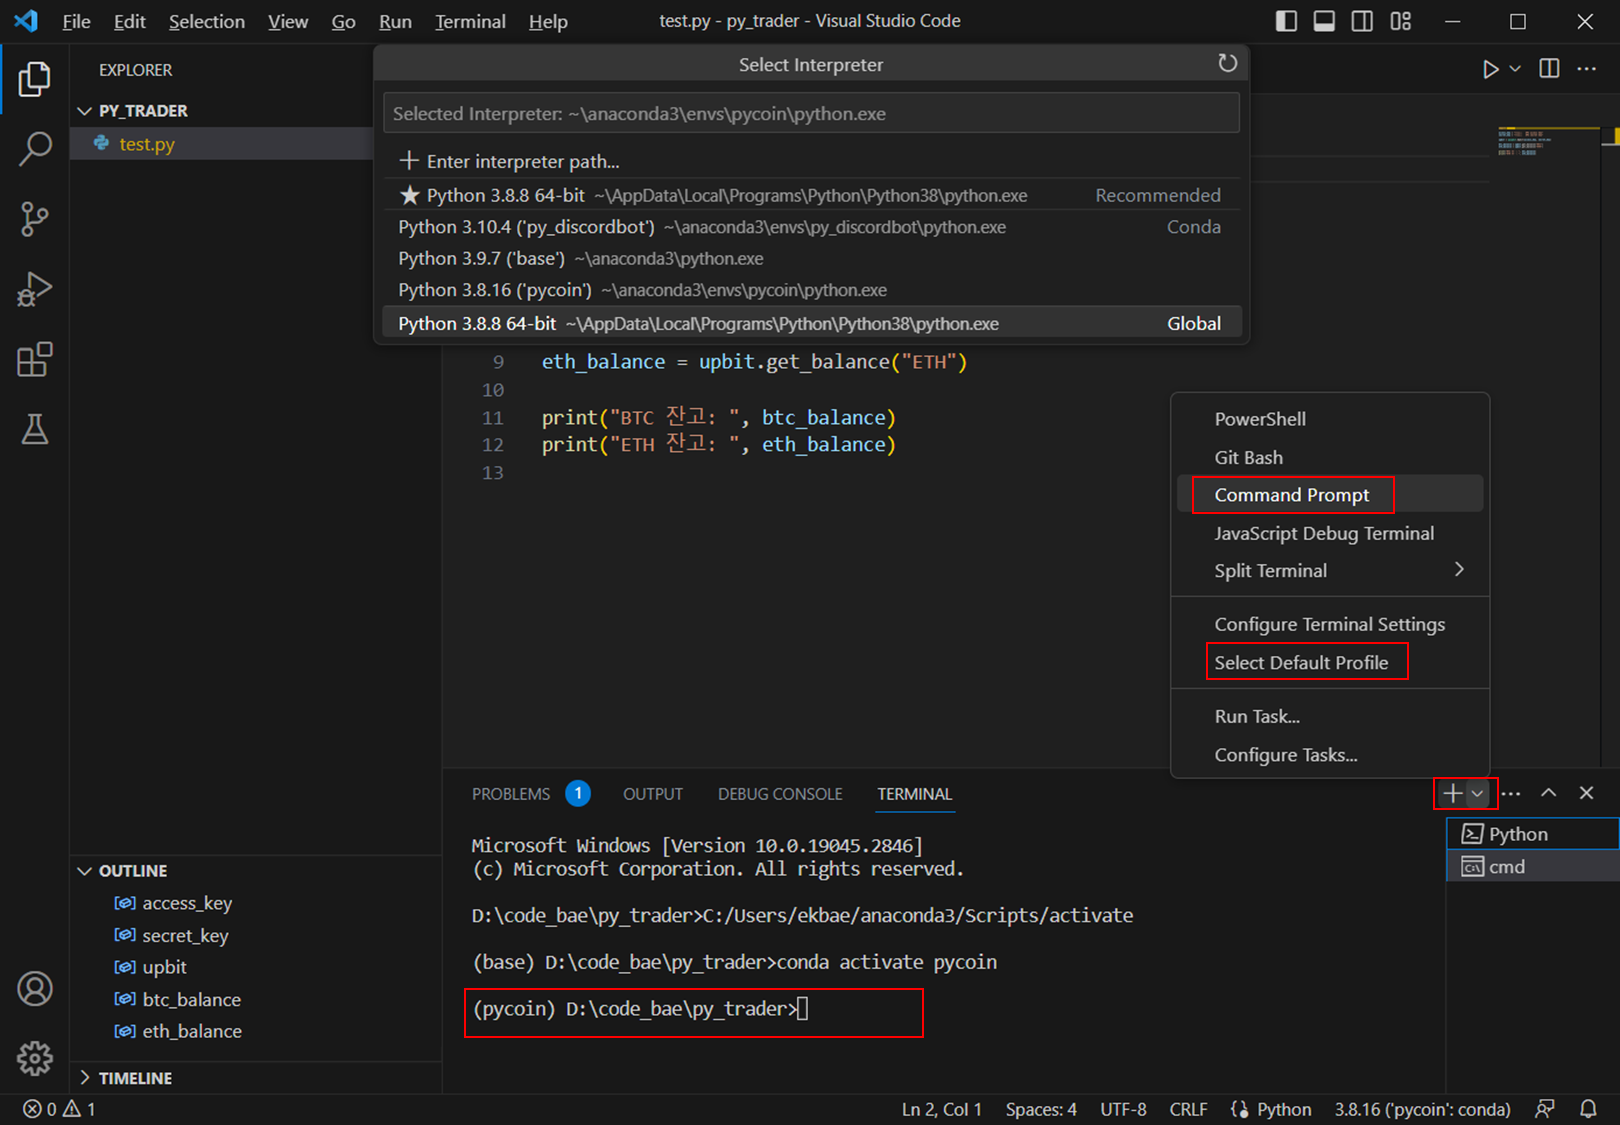Create a new terminal with plus icon
1620x1125 pixels.
(1452, 794)
